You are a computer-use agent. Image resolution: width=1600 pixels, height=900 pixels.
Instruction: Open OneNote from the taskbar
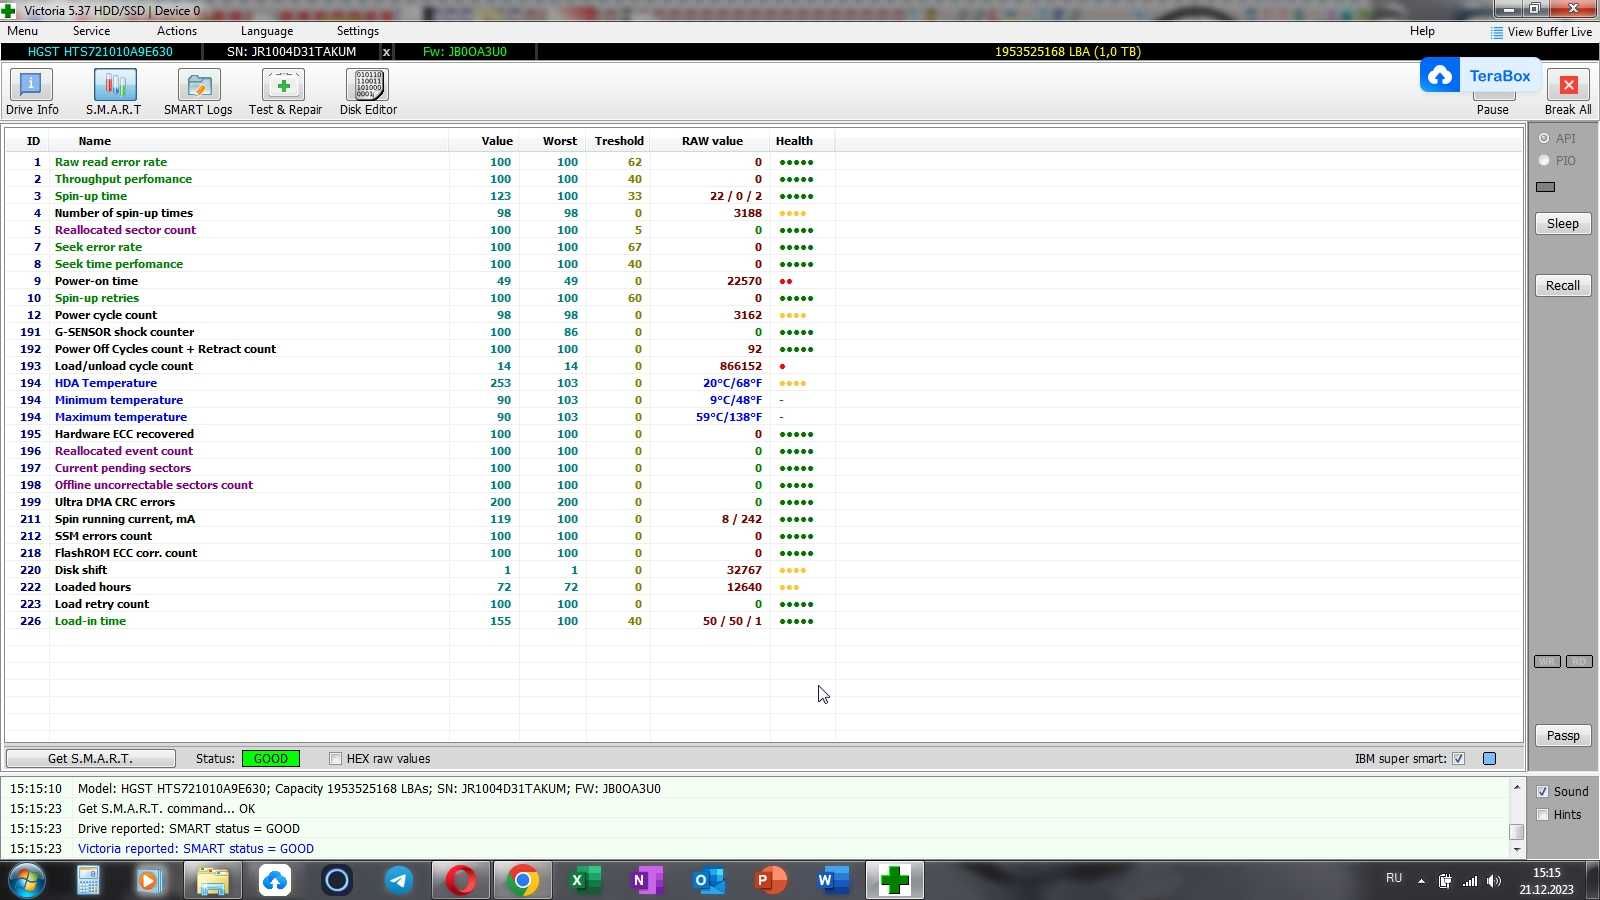coord(647,880)
